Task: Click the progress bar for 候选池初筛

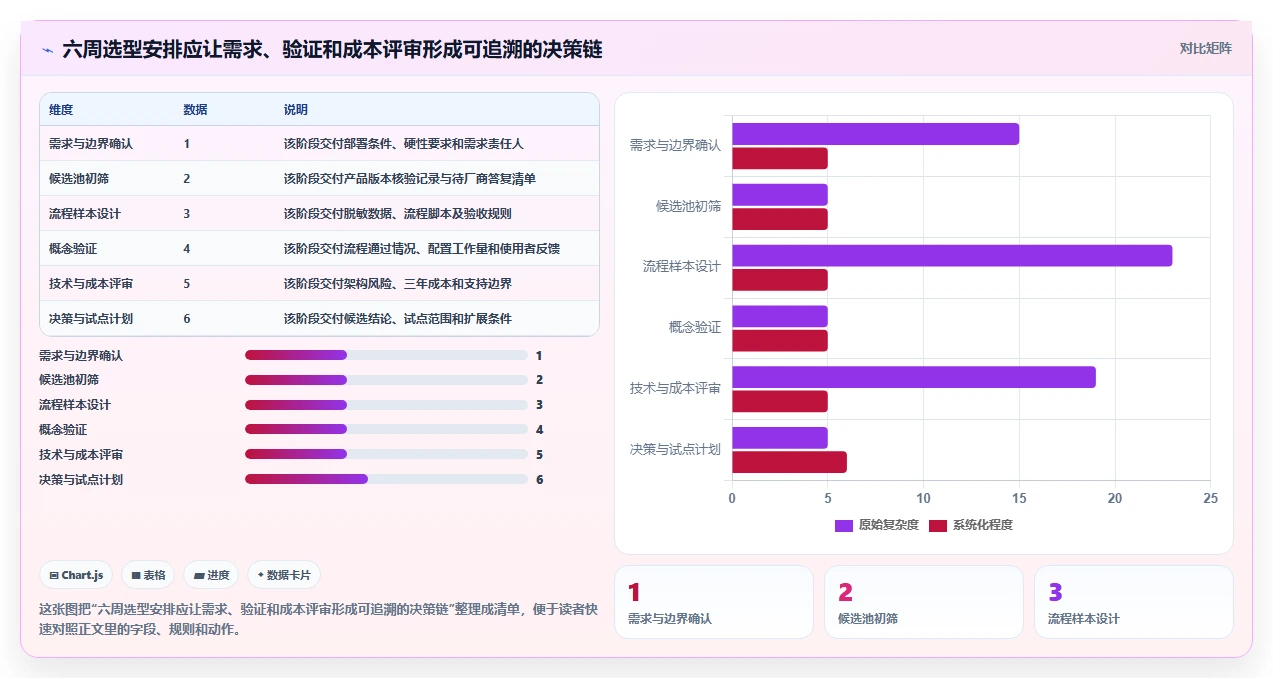Action: [386, 380]
